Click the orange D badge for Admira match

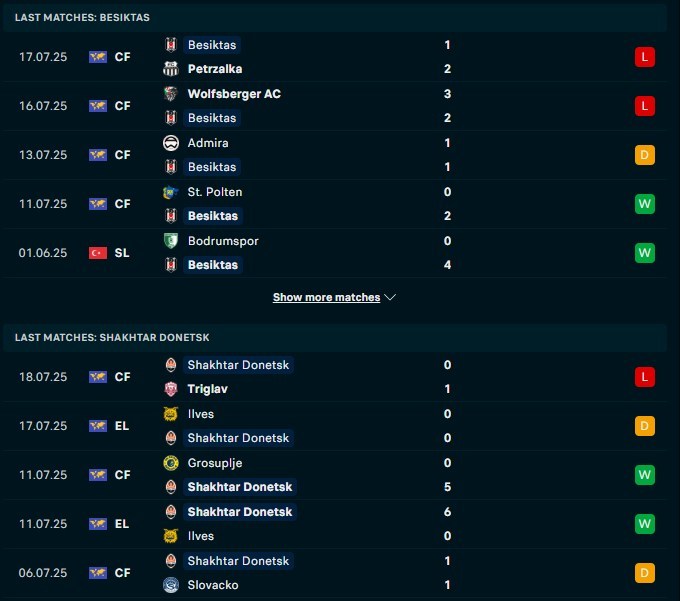(x=644, y=155)
